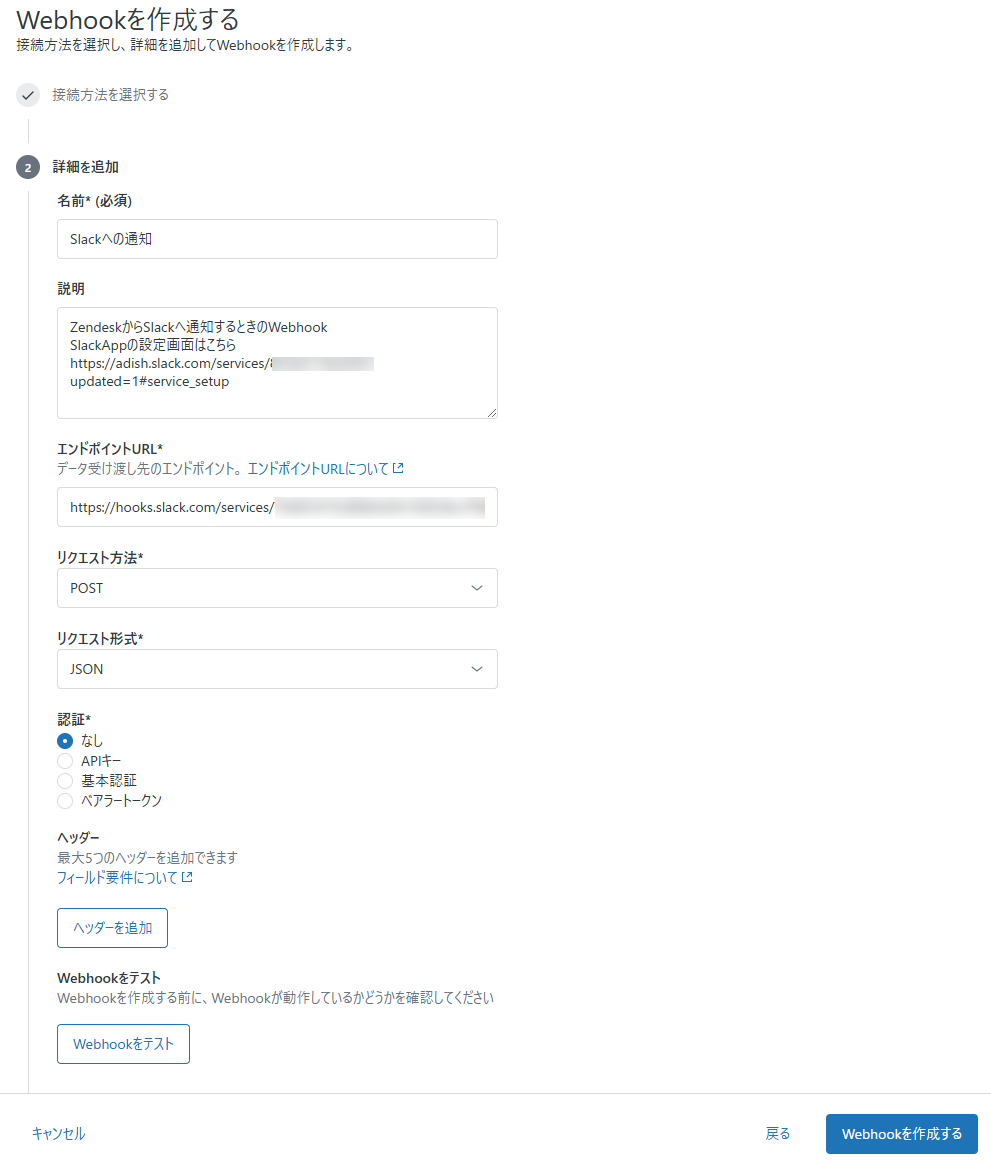Click the completed step checkmark icon
The width and height of the screenshot is (991, 1167).
click(28, 95)
